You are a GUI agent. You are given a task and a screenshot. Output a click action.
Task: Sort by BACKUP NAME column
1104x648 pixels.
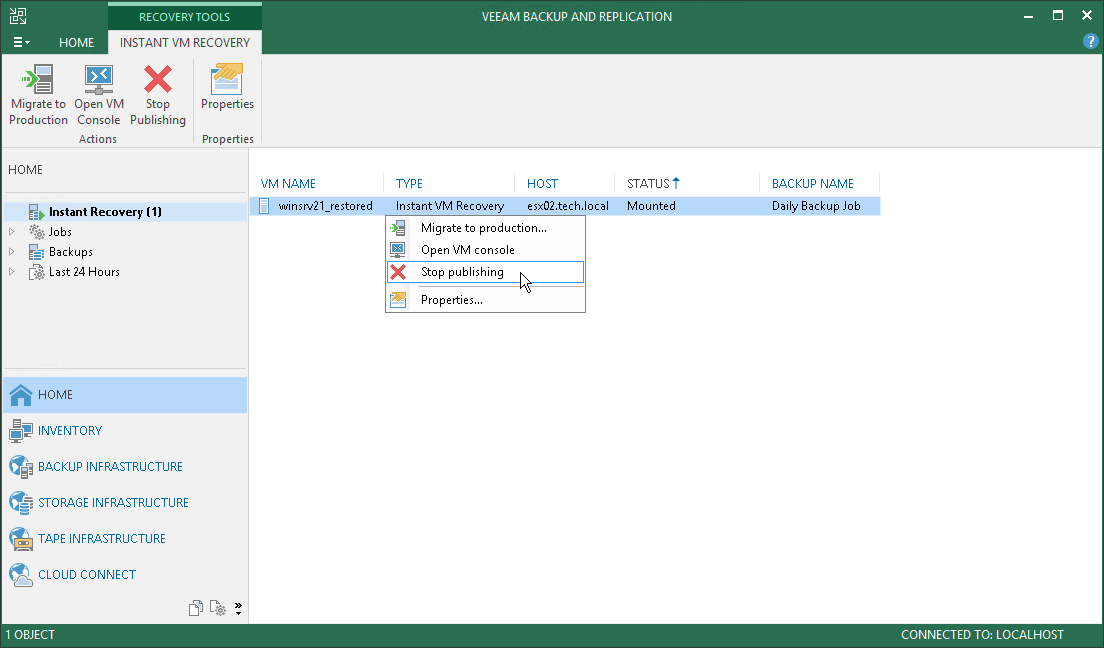pos(813,184)
